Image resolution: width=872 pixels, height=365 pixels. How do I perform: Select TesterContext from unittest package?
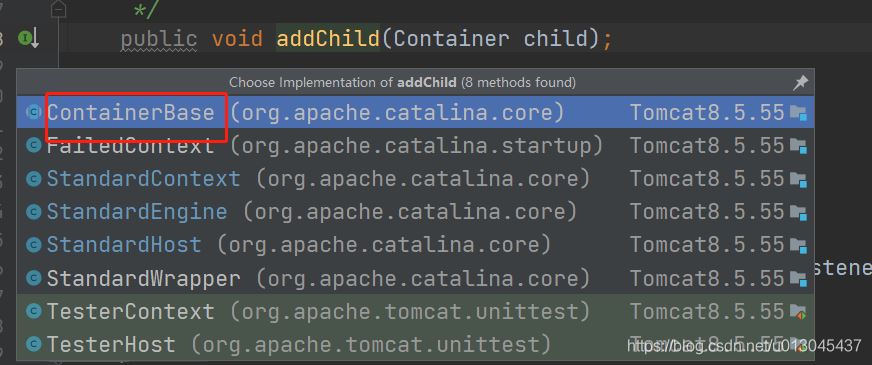pos(415,311)
